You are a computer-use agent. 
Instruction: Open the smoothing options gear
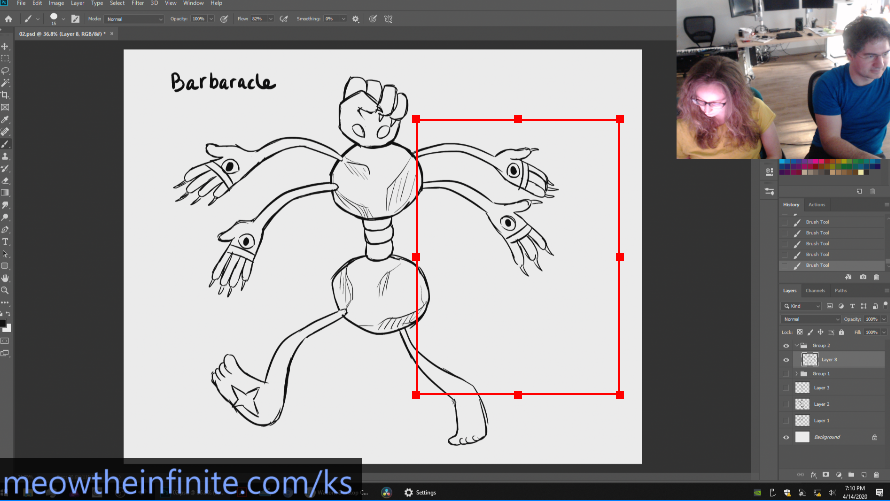356,19
